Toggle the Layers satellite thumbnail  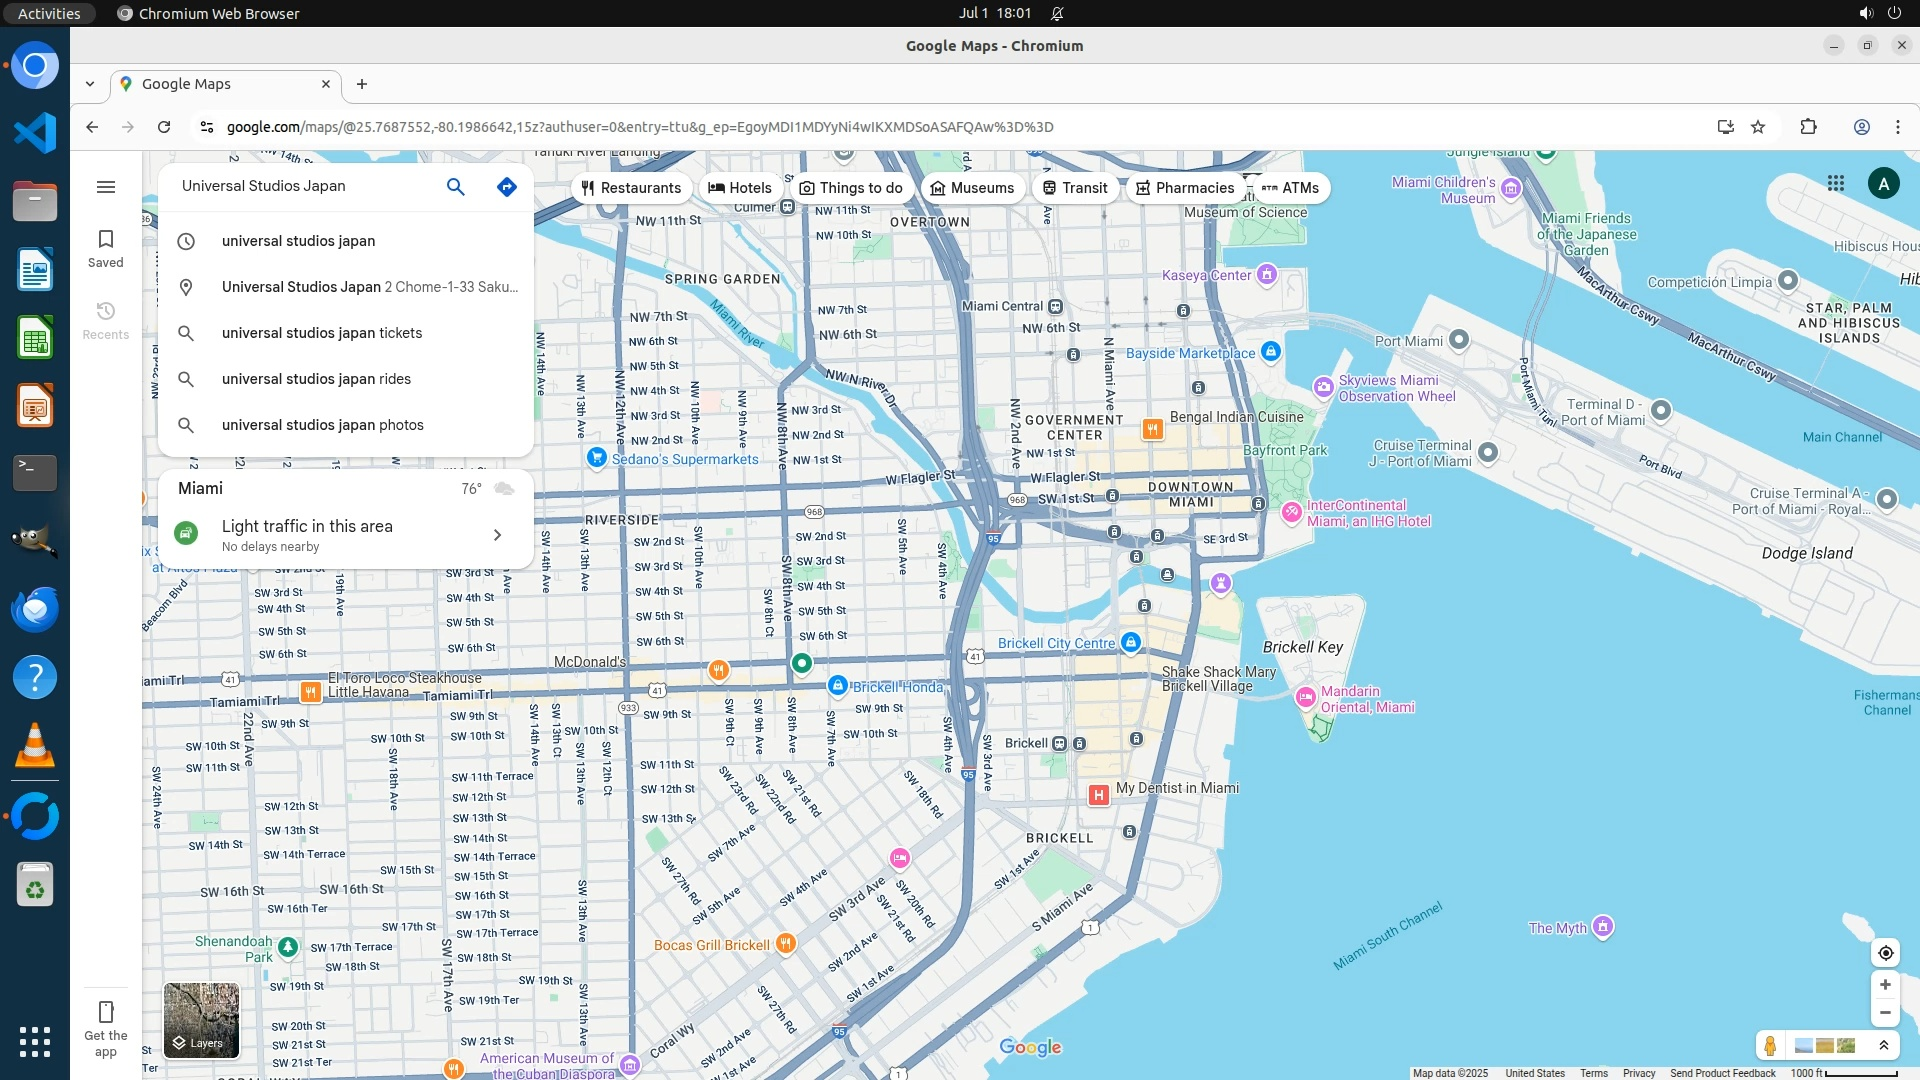coord(201,1019)
